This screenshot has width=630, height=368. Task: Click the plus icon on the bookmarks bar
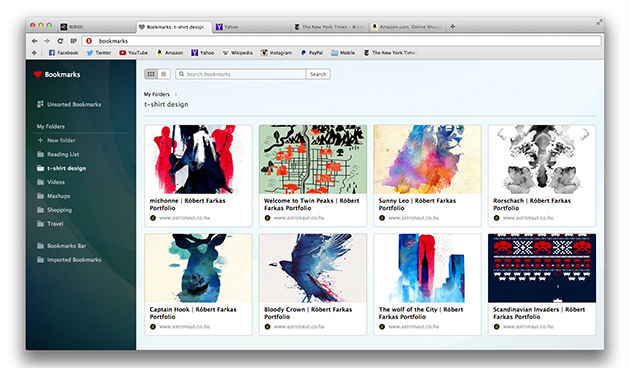[x=34, y=53]
